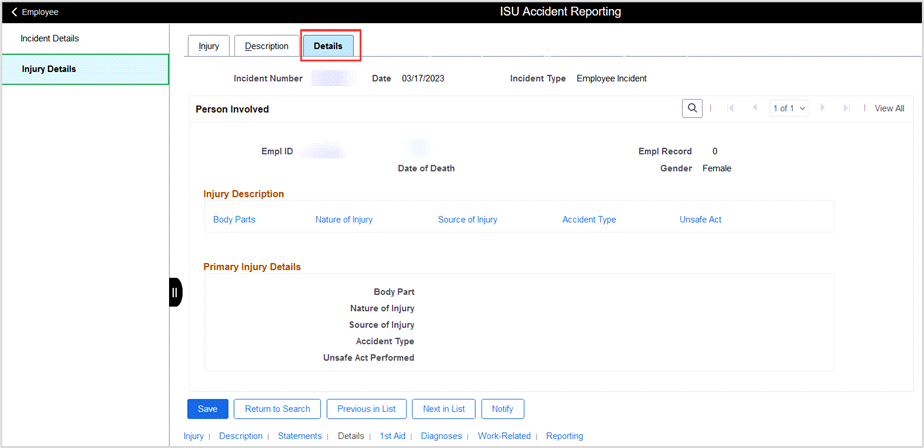This screenshot has width=924, height=448.
Task: Click Previous in List button
Action: point(366,409)
